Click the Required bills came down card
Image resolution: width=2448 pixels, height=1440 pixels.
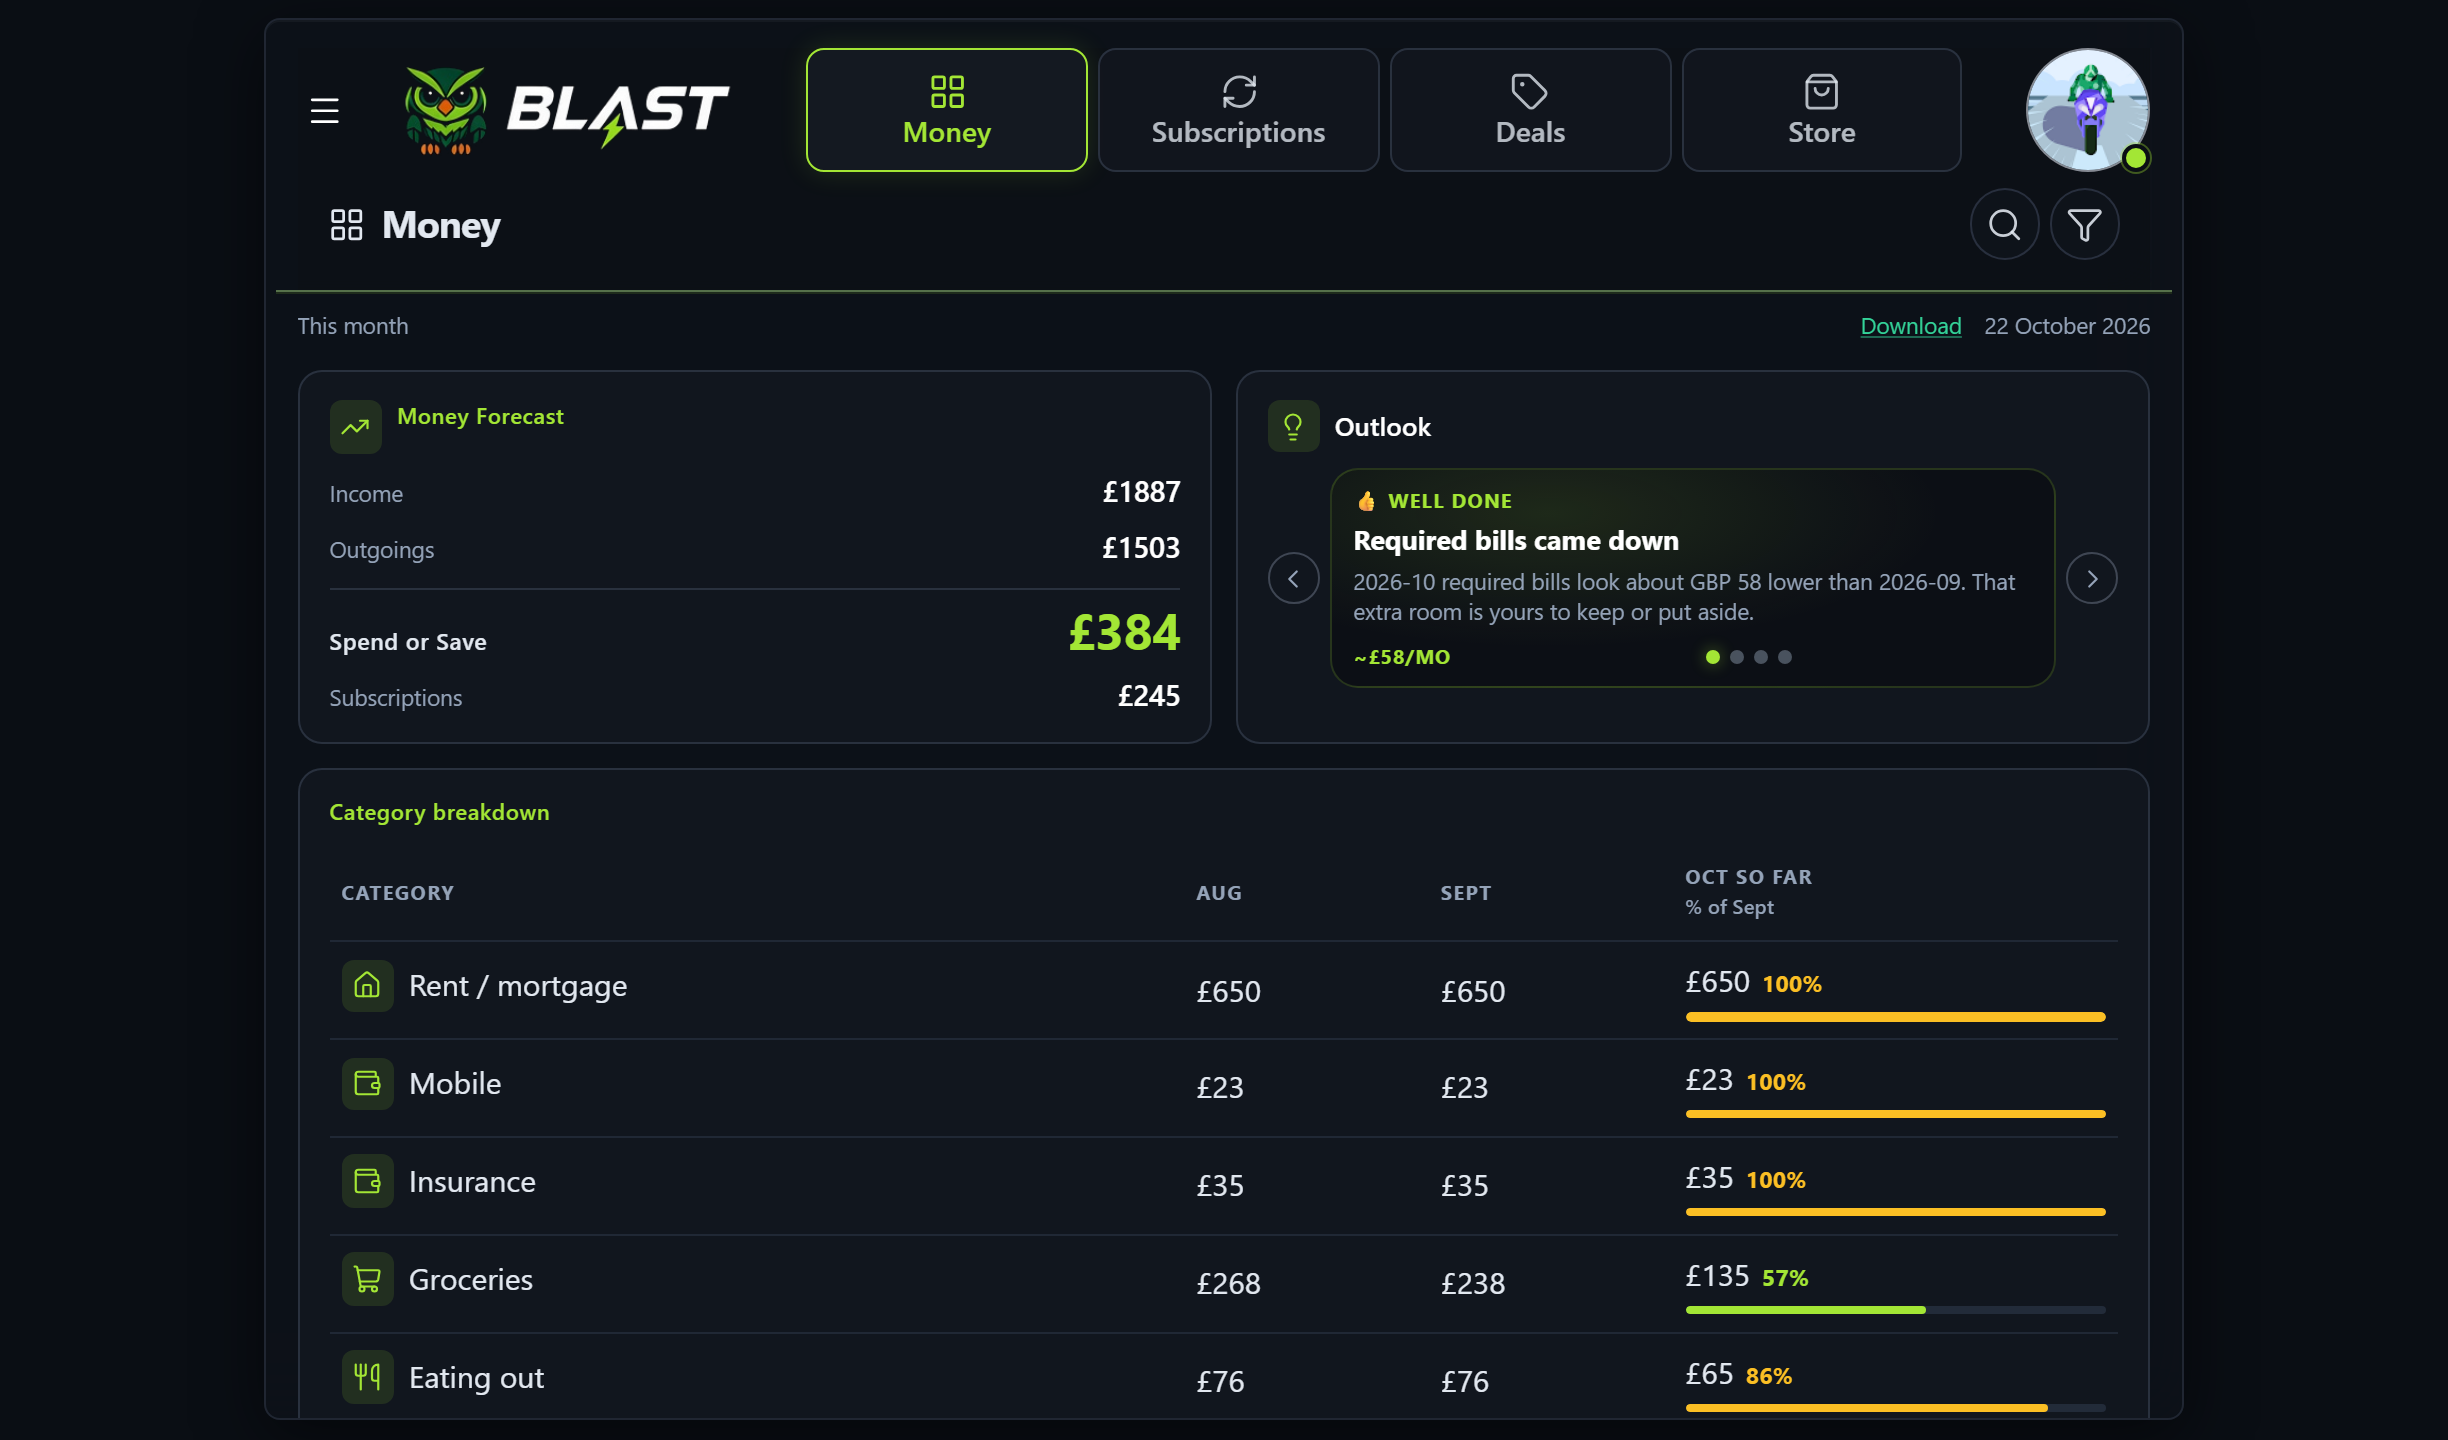coord(1692,578)
